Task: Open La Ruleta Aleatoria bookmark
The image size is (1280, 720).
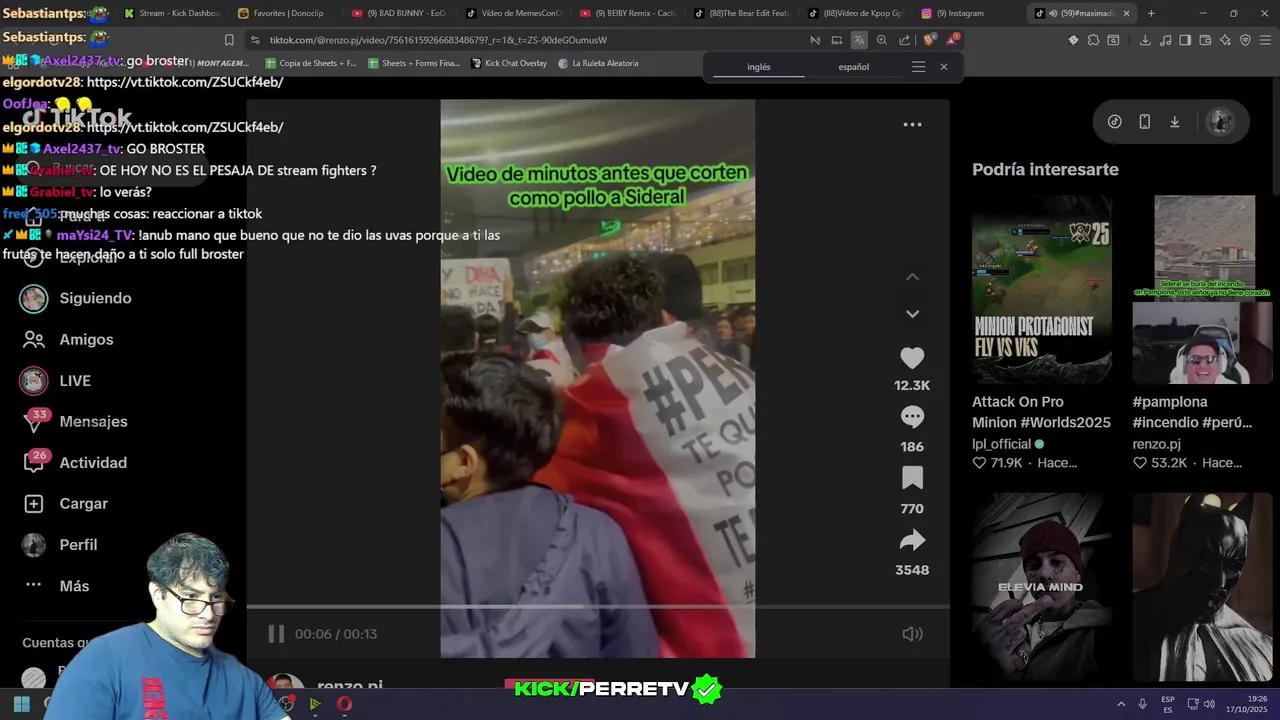Action: coord(598,63)
